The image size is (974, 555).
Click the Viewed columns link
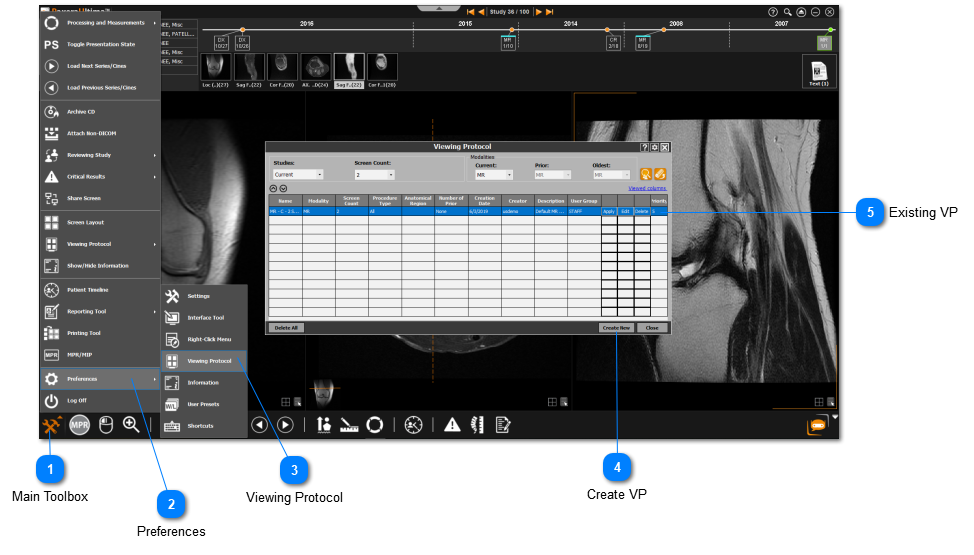pyautogui.click(x=647, y=188)
